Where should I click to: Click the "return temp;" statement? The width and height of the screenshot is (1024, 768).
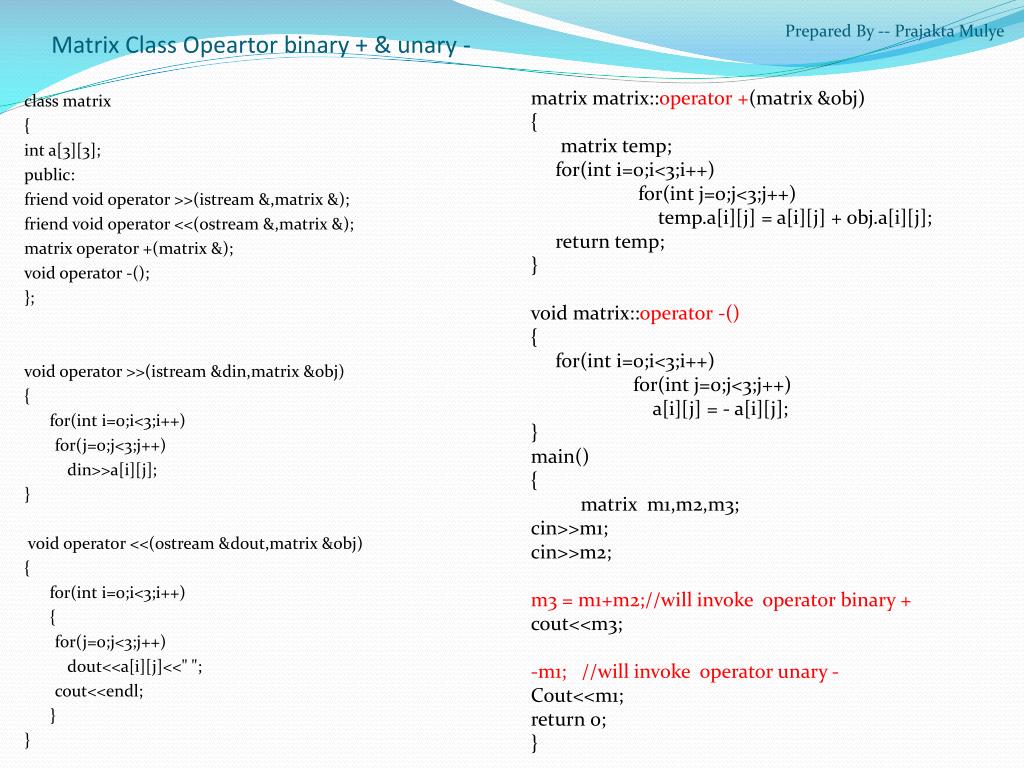click(x=610, y=242)
